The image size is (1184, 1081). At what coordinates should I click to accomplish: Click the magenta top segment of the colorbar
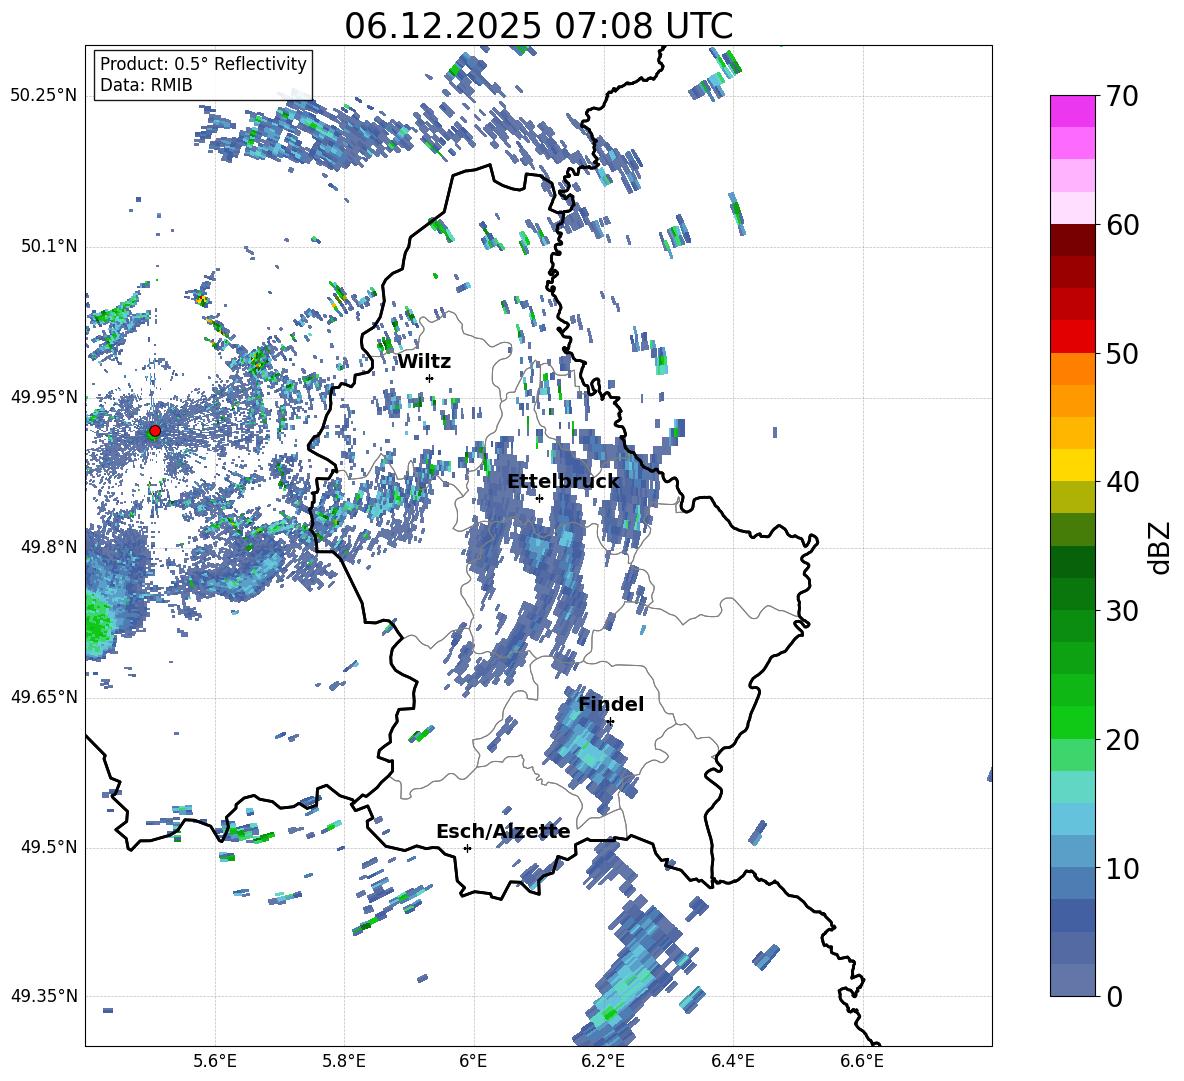(x=1072, y=111)
